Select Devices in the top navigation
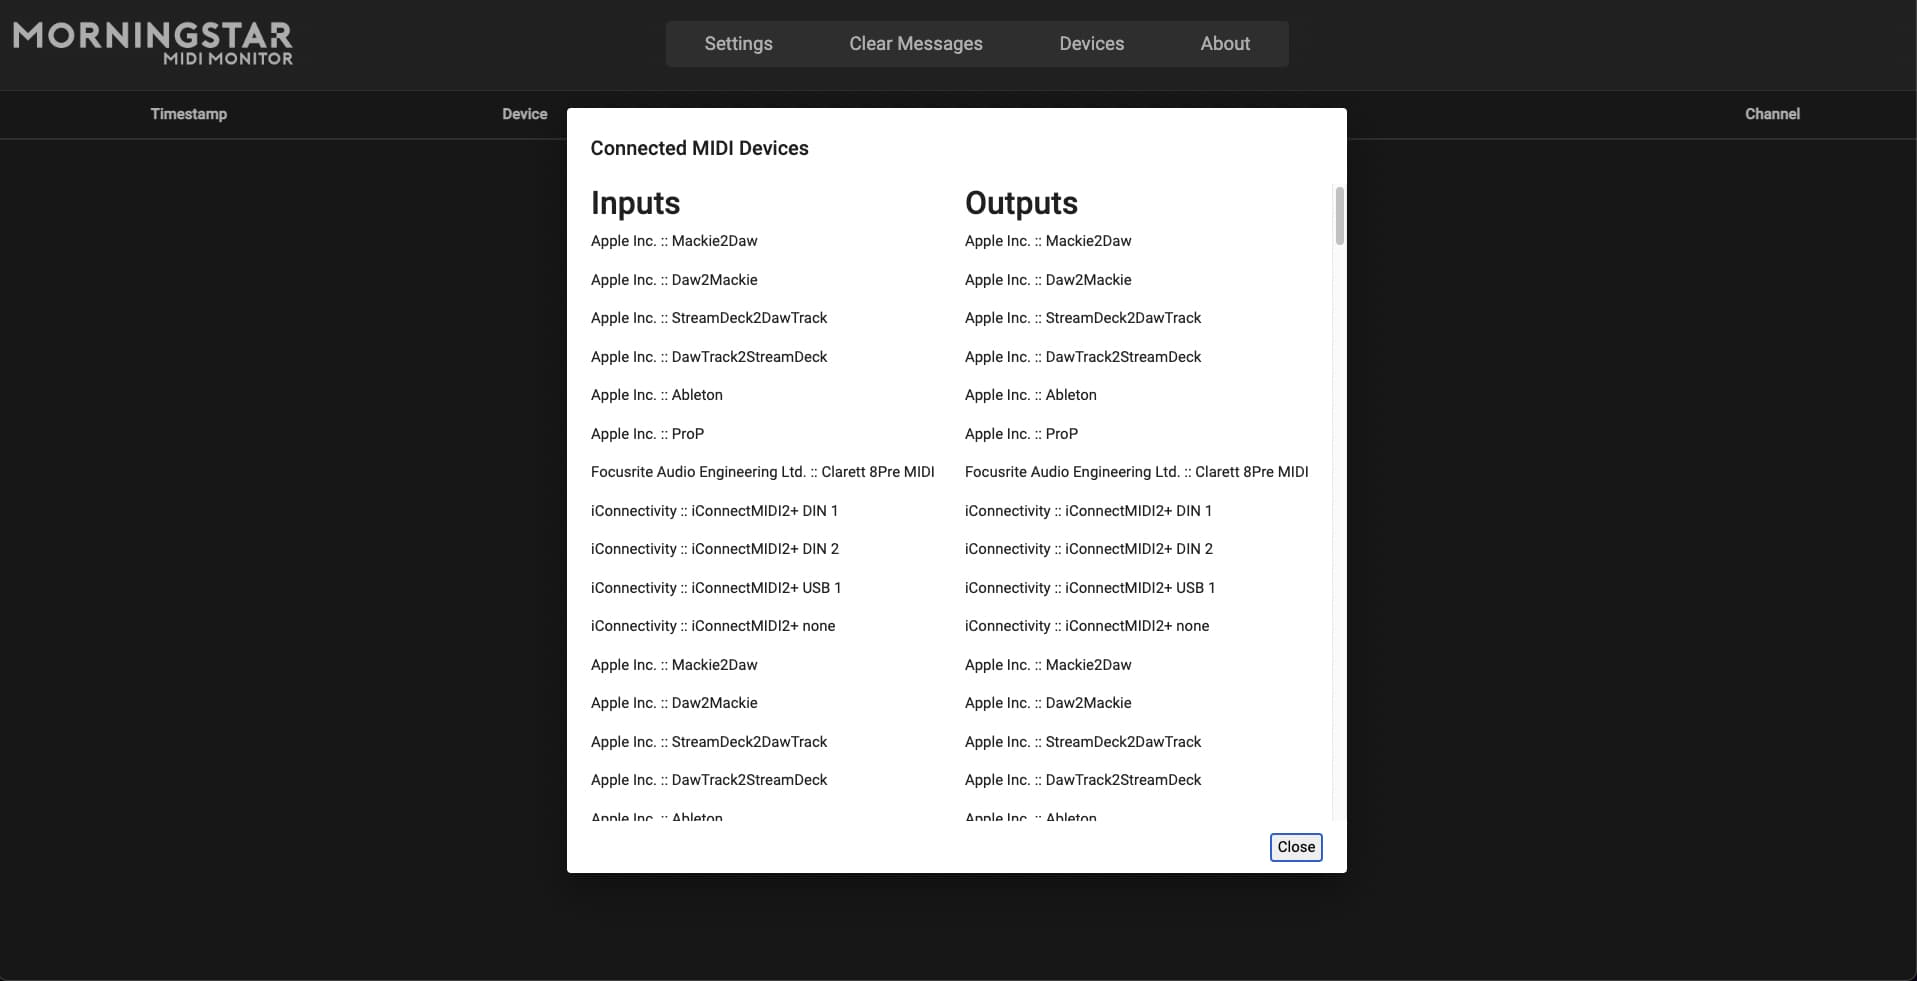1917x981 pixels. [1091, 44]
